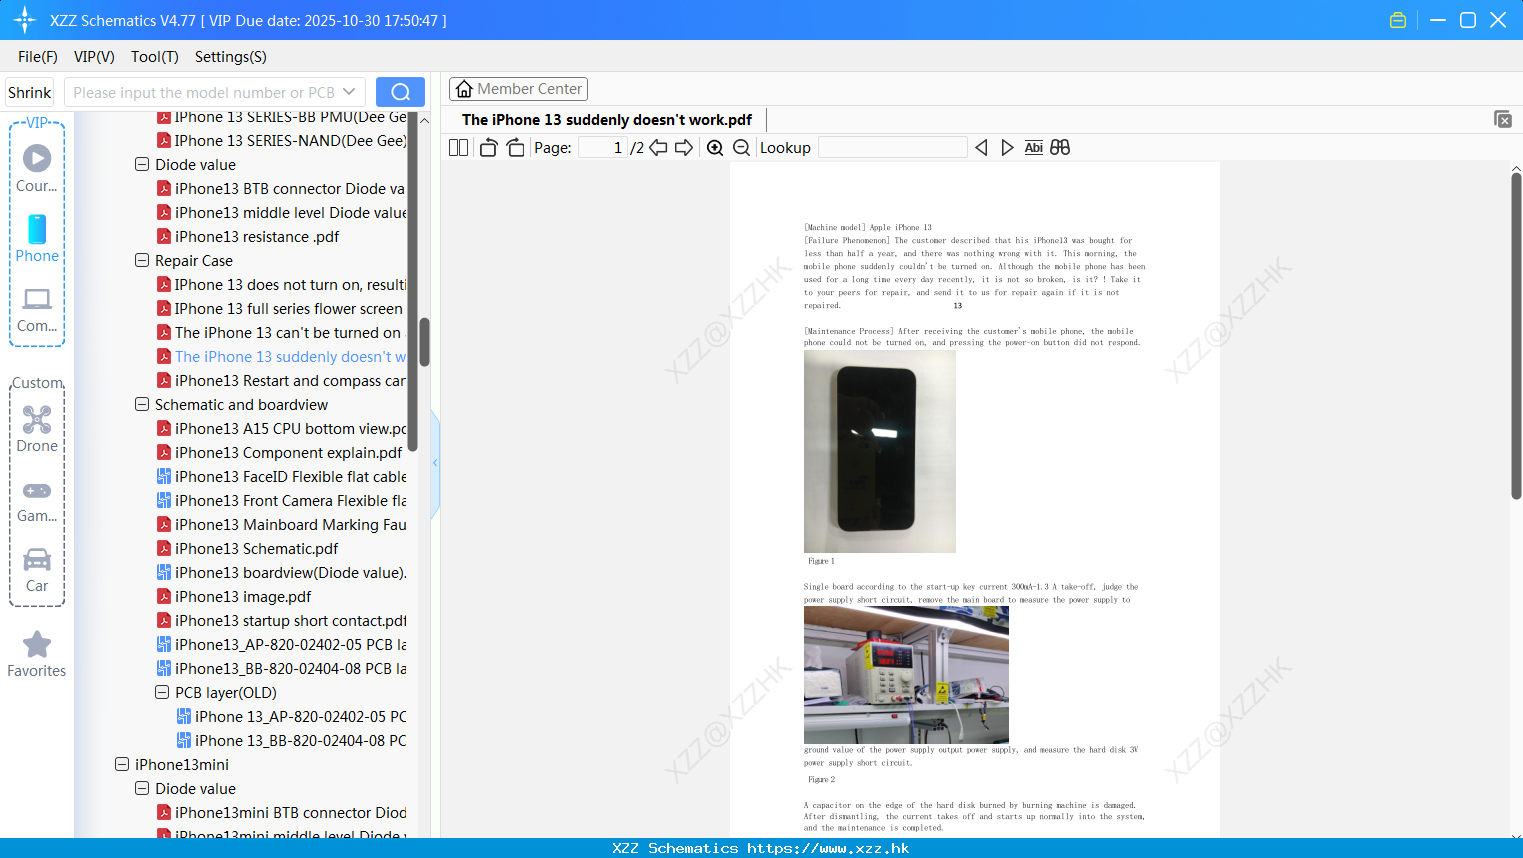
Task: Open iPhone13 Component explain.pdf
Action: (x=279, y=452)
